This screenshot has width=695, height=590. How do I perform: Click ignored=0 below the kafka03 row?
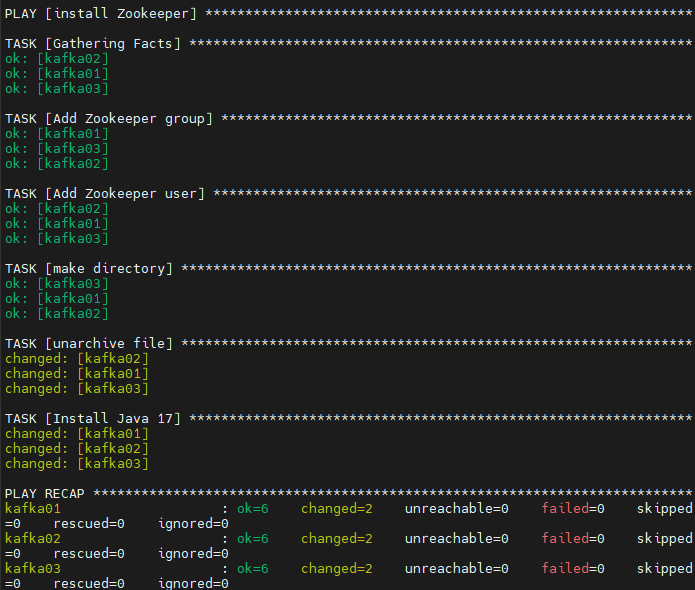tap(193, 583)
